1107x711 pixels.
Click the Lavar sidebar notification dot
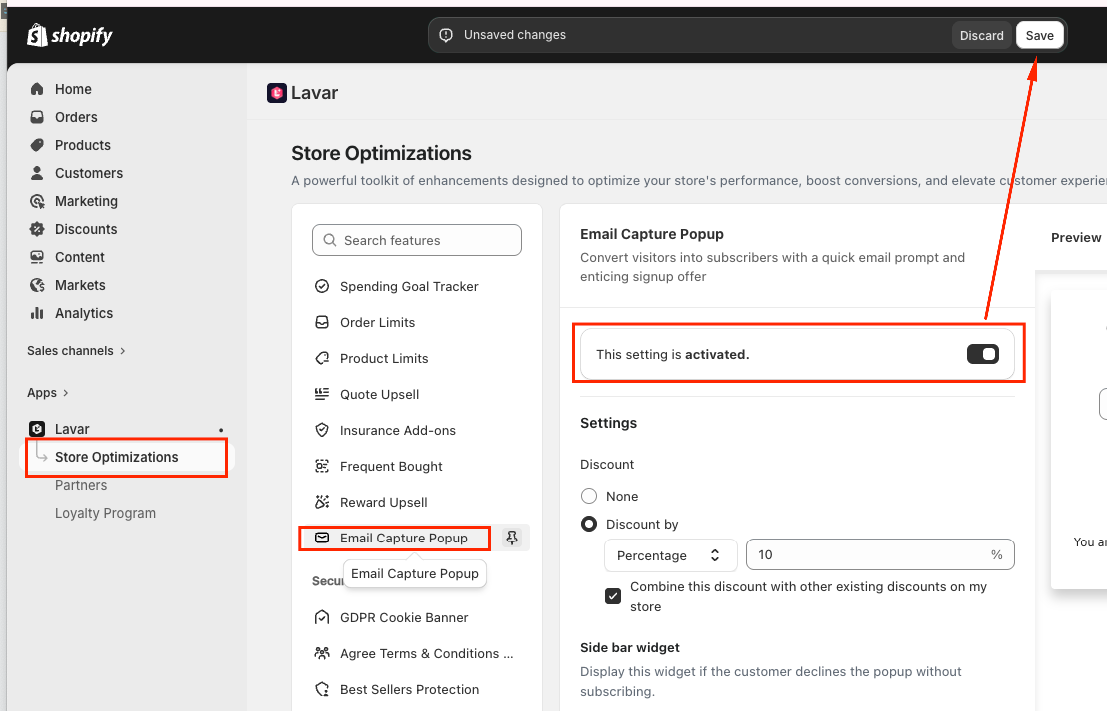pyautogui.click(x=221, y=430)
